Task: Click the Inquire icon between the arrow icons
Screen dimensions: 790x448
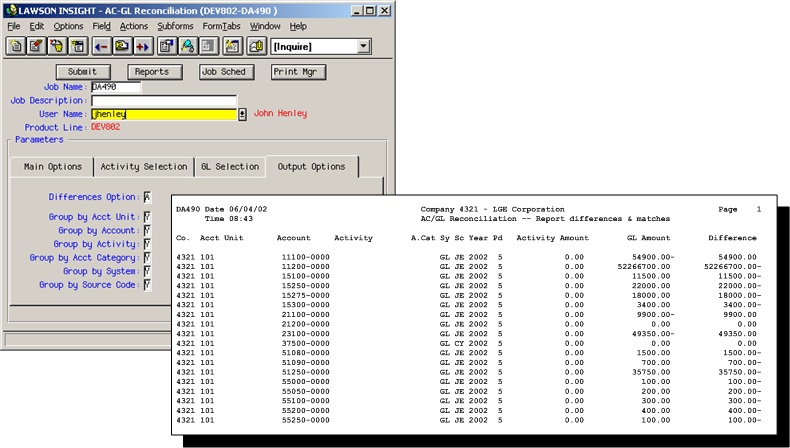Action: pyautogui.click(x=122, y=46)
